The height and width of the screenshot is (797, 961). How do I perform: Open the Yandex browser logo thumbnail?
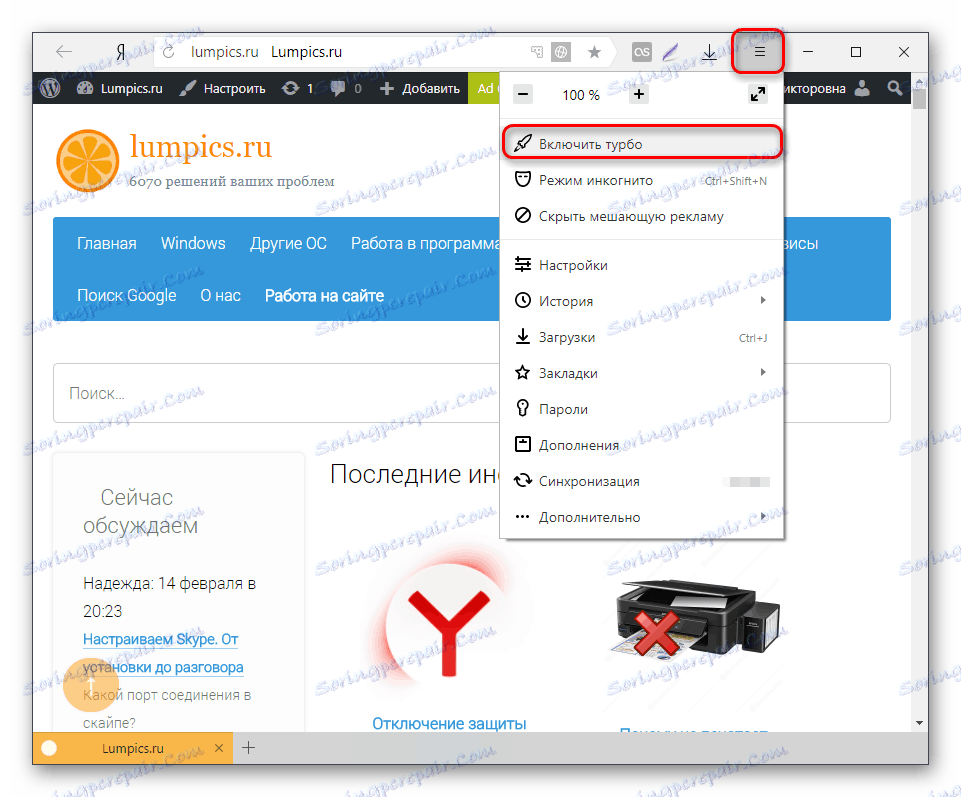[x=449, y=622]
